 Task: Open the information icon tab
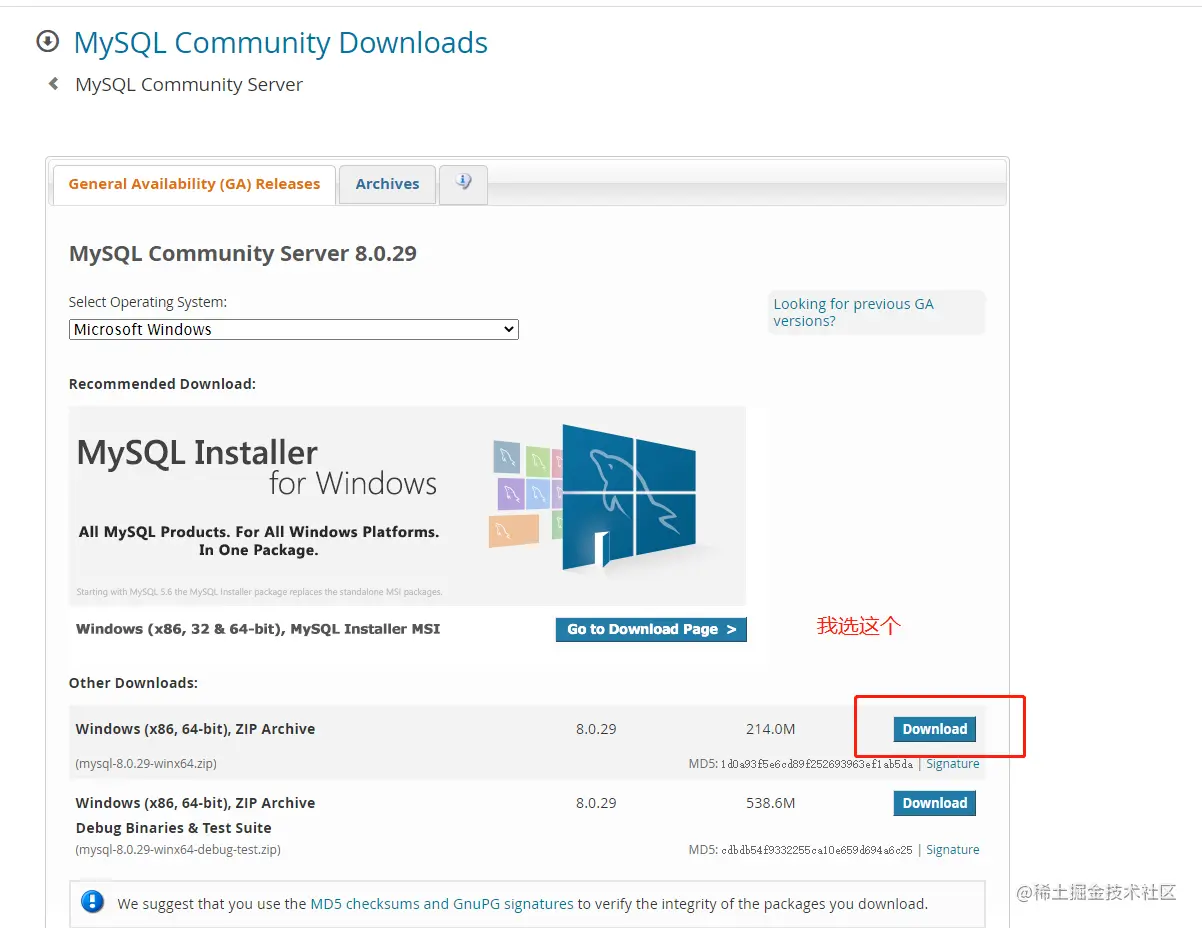[x=463, y=184]
